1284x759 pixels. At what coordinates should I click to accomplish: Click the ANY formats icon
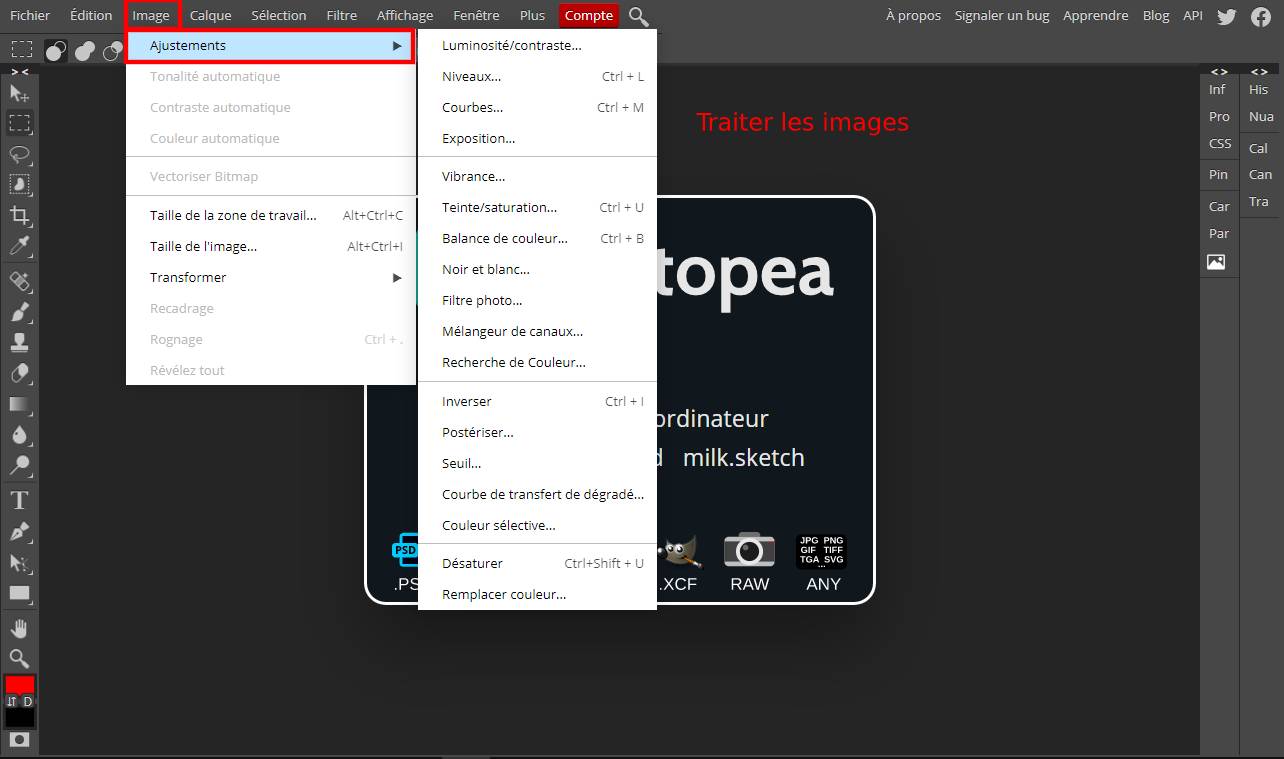pos(822,551)
